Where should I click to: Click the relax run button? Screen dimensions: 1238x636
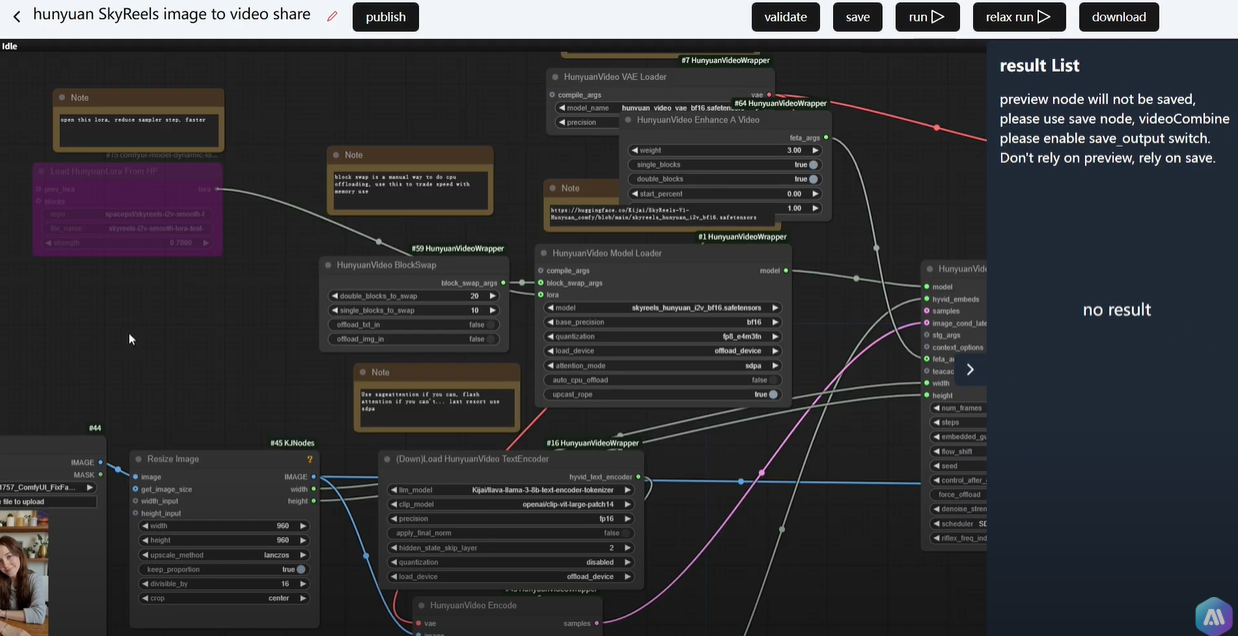point(1019,17)
